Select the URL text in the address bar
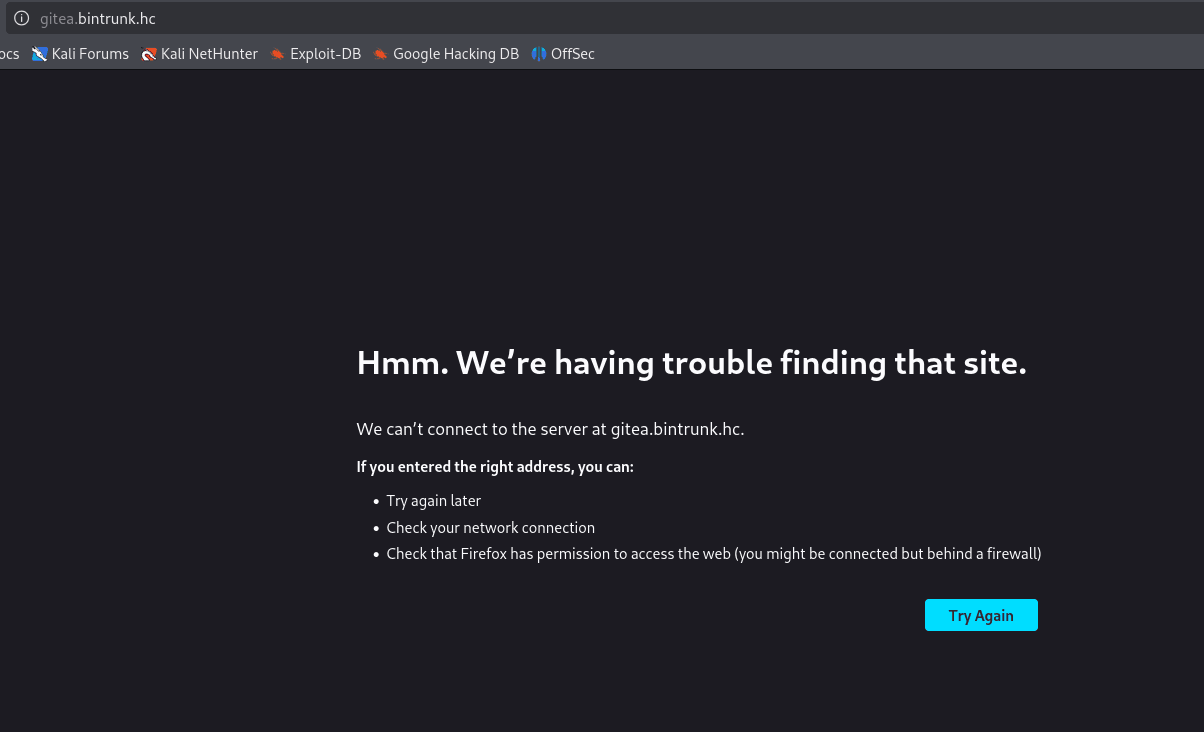 click(x=97, y=18)
